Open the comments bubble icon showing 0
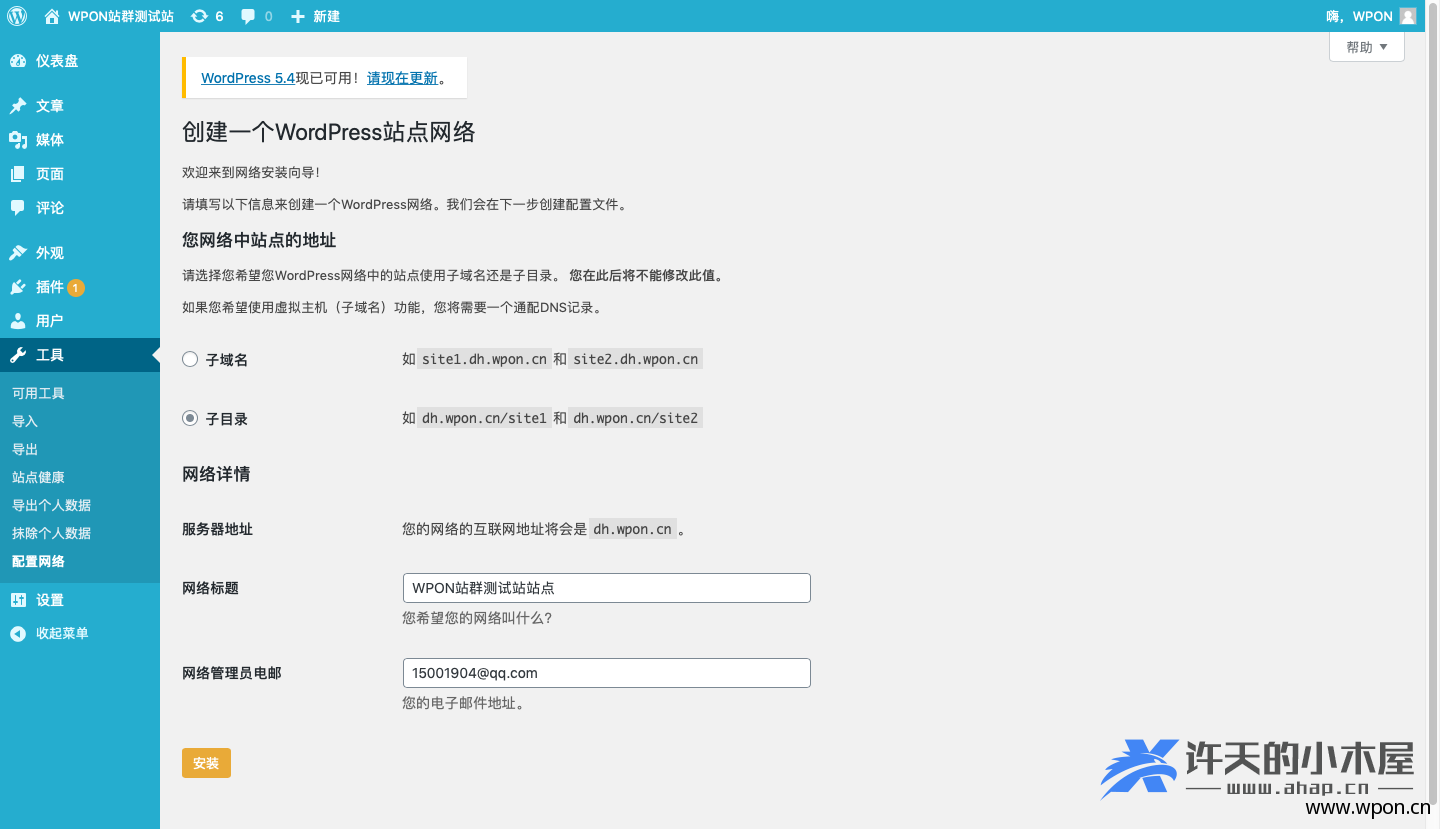The image size is (1440, 829). 248,16
